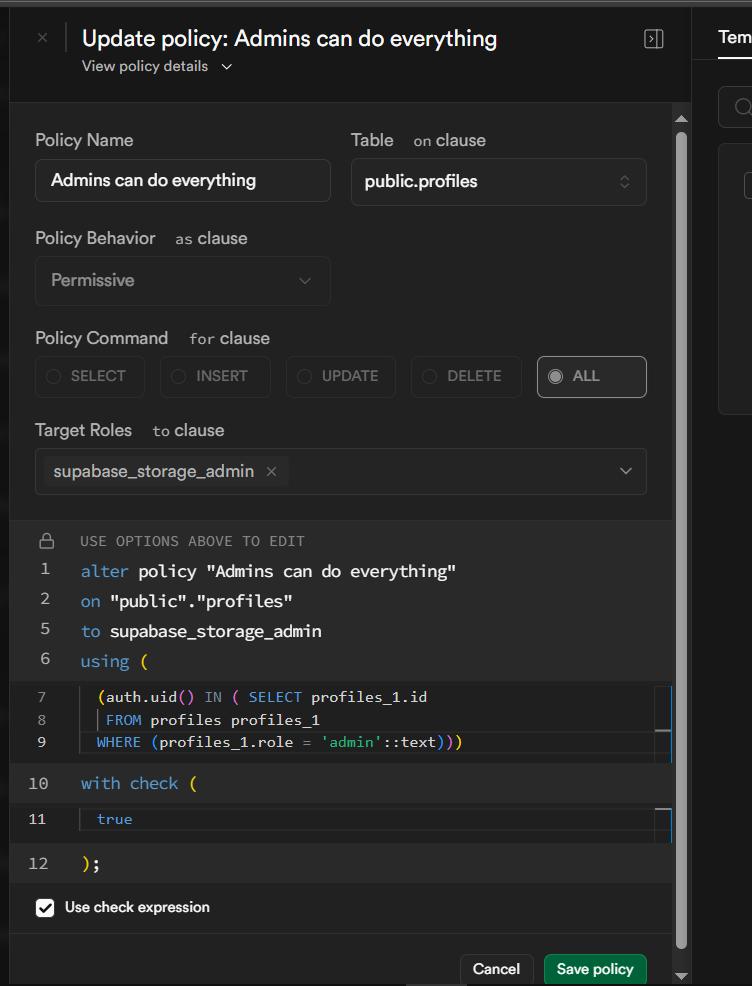Switch to the Templates tab
Viewport: 752px width, 986px height.
pyautogui.click(x=735, y=37)
